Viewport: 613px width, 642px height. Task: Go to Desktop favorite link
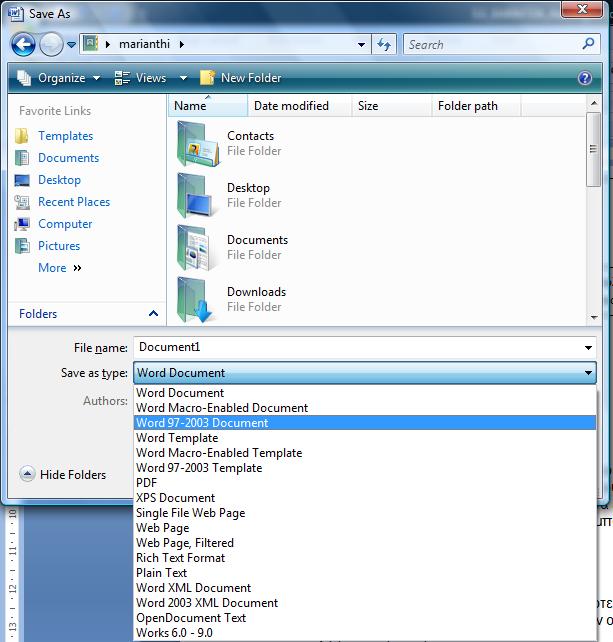click(59, 180)
